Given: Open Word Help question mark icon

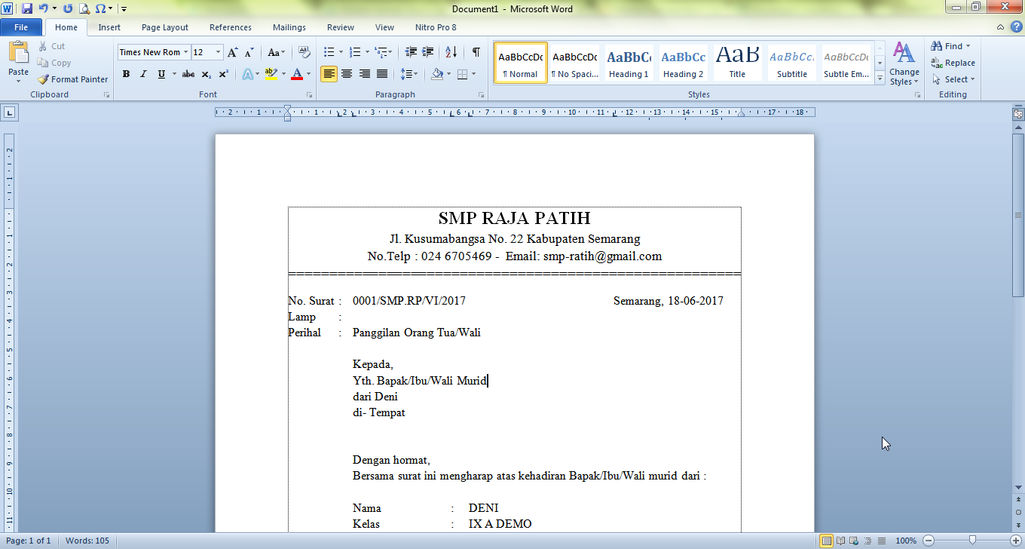Looking at the screenshot, I should 1013,28.
